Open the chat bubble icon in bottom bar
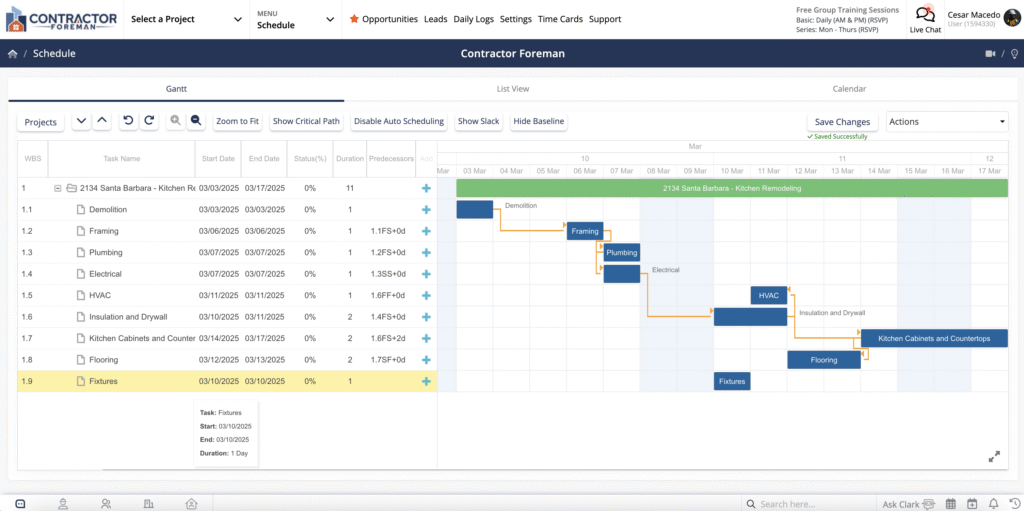 (20, 504)
